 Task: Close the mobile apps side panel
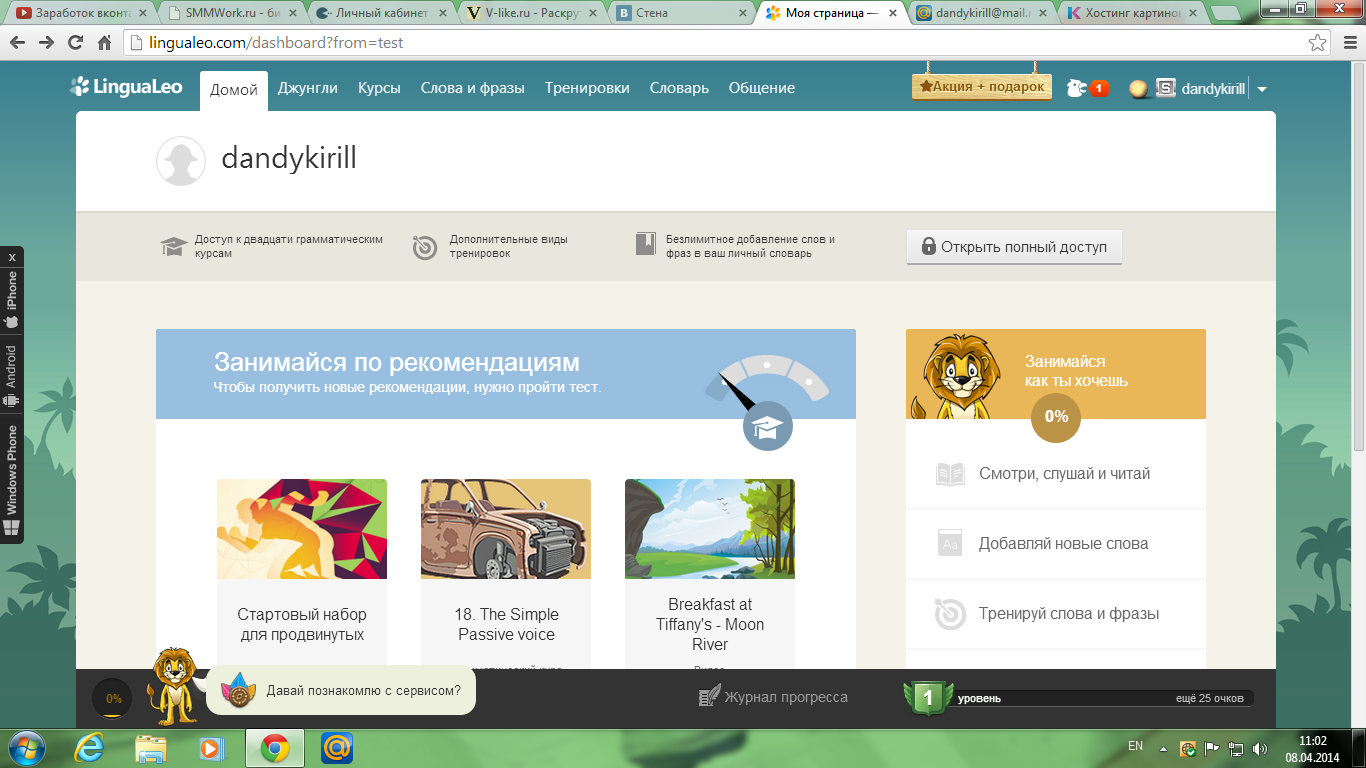coord(12,257)
